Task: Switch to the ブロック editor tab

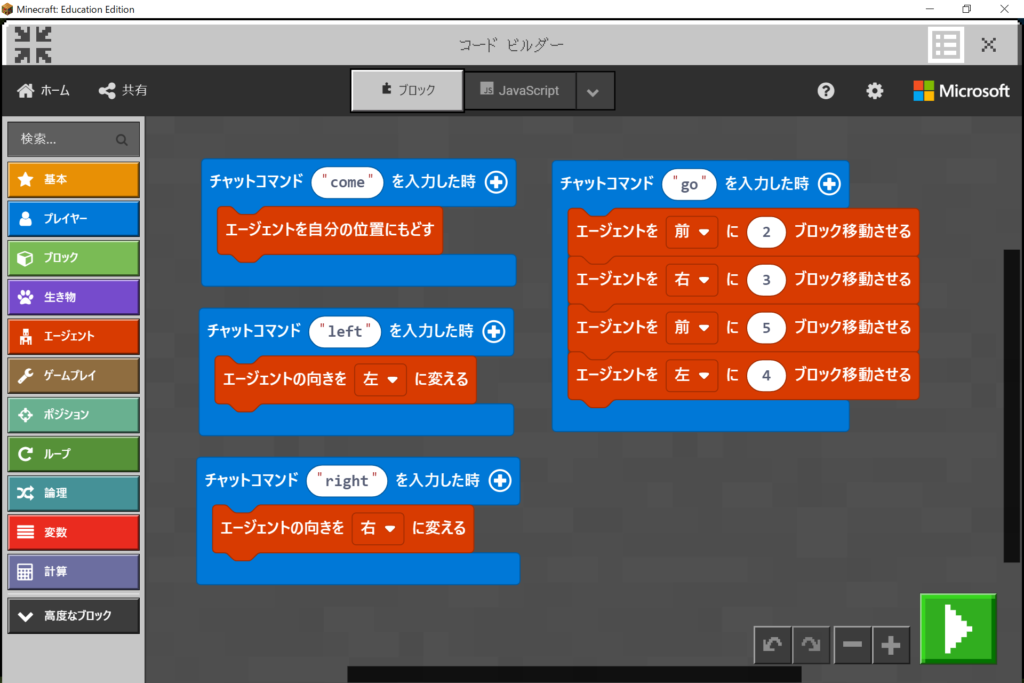Action: 408,90
